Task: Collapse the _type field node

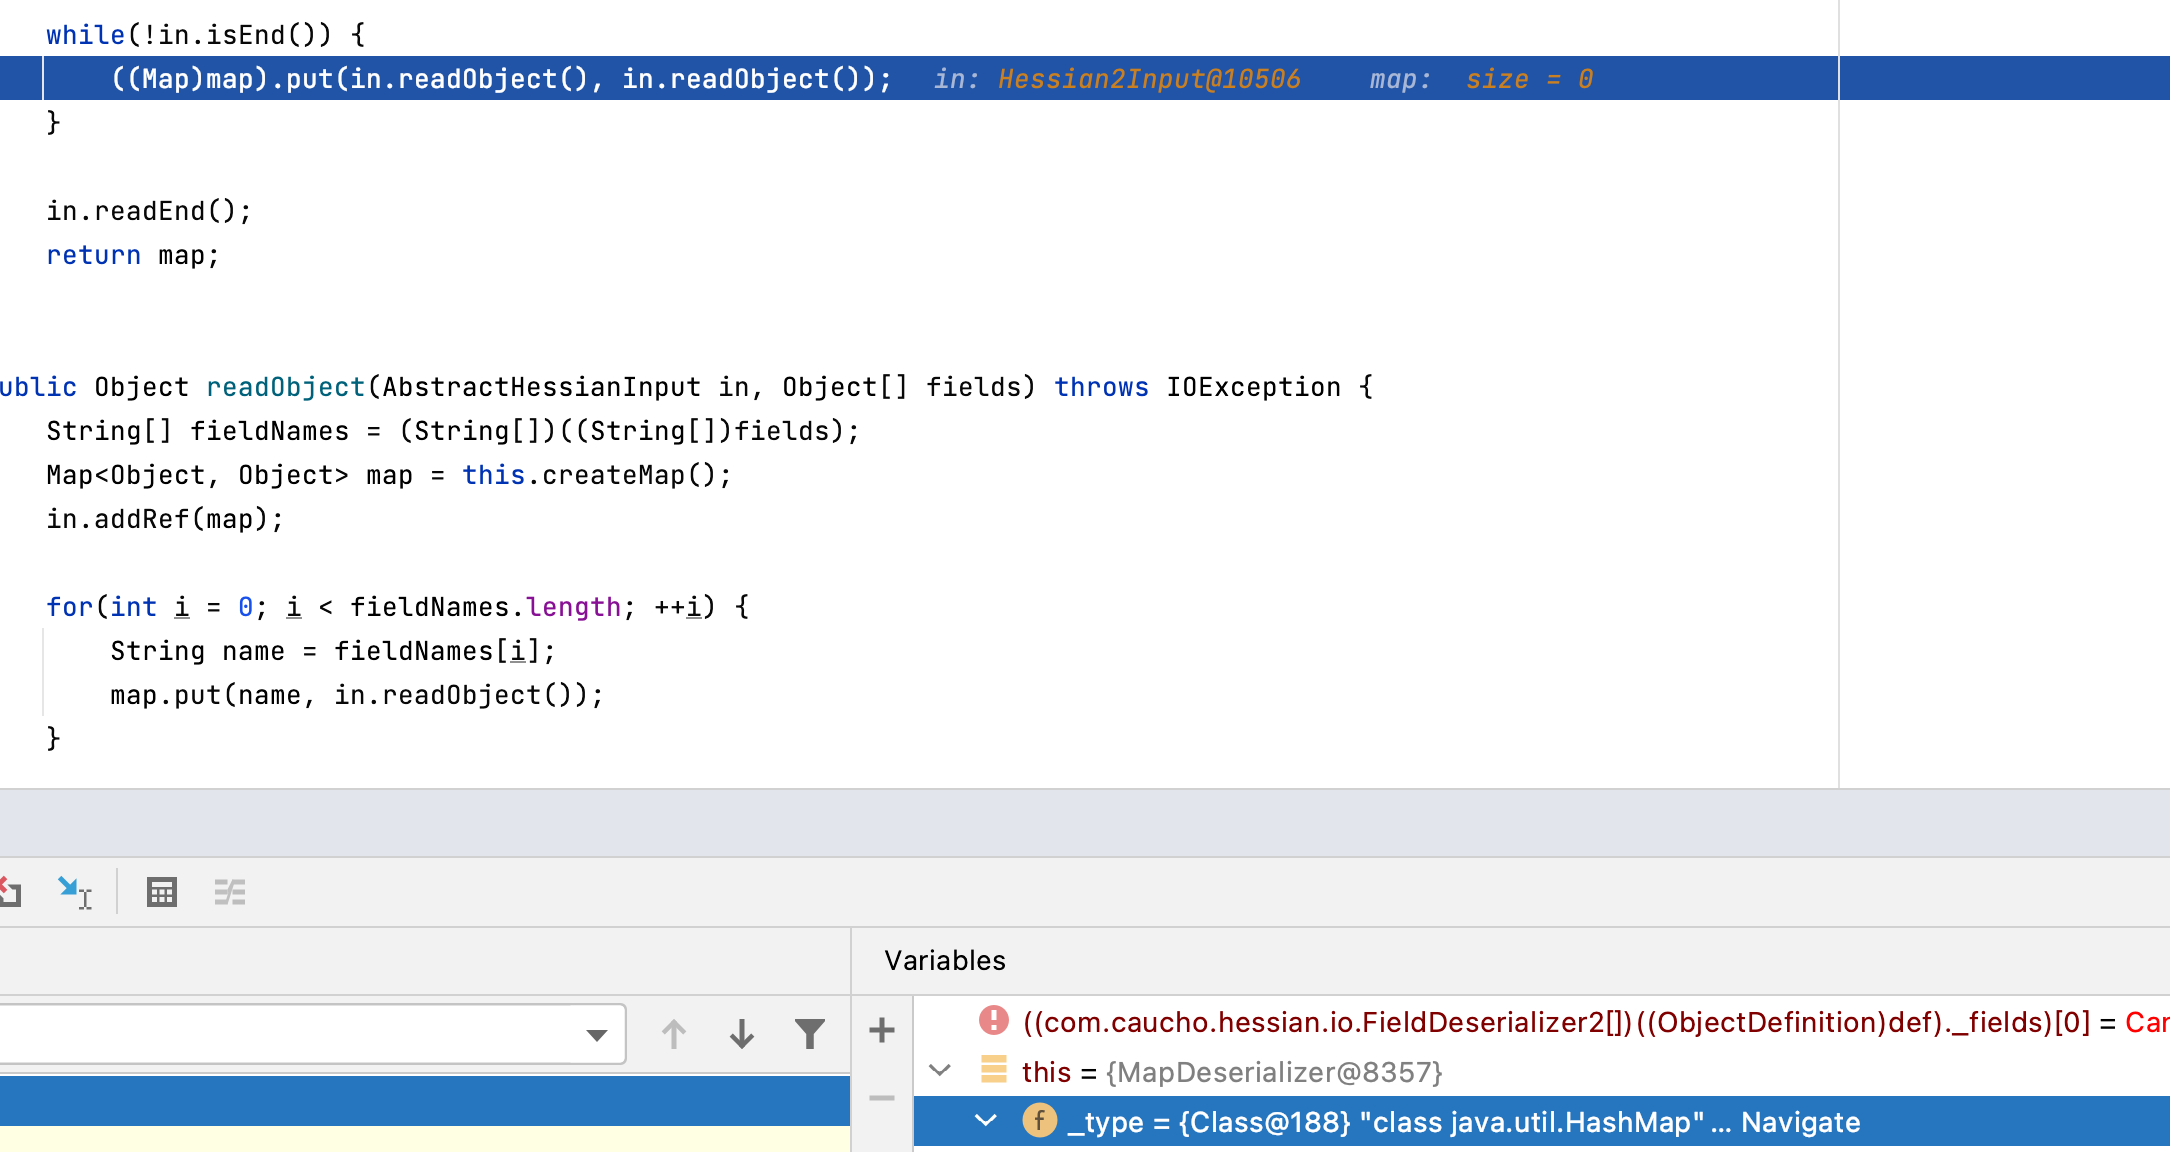Action: [985, 1121]
